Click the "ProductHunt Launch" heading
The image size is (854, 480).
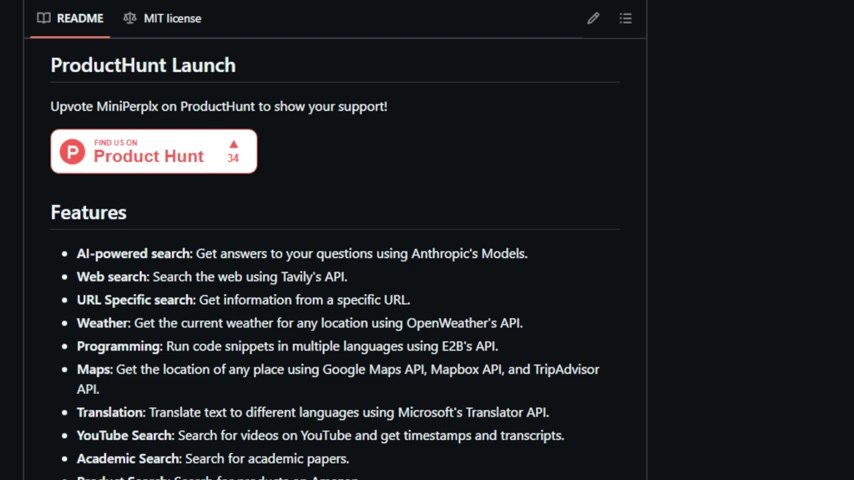[143, 65]
